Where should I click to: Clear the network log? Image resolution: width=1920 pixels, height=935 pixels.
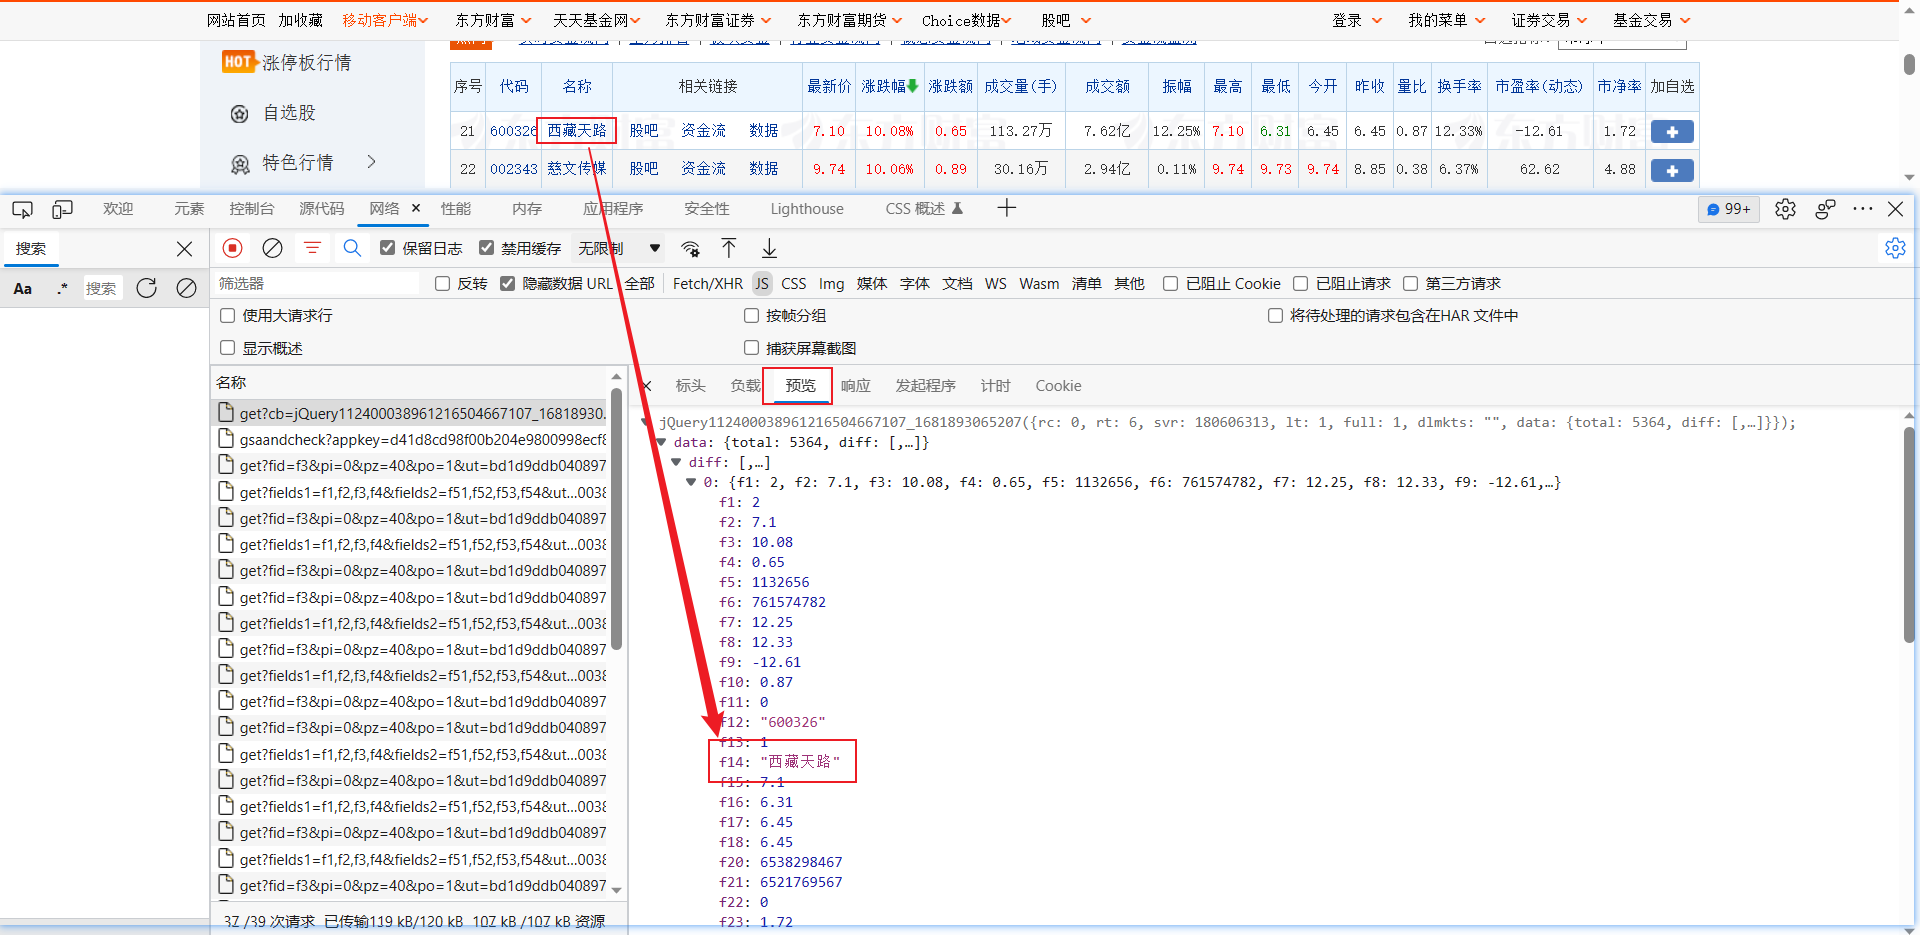point(272,248)
